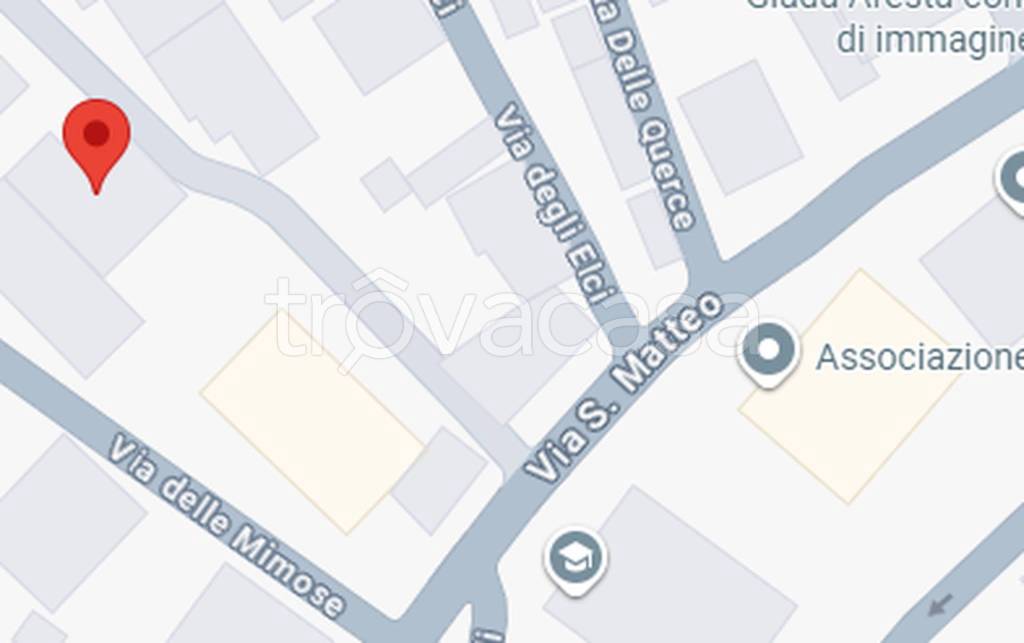Click the one-way arrow on the bottom-right road
This screenshot has width=1024, height=643.
click(940, 605)
